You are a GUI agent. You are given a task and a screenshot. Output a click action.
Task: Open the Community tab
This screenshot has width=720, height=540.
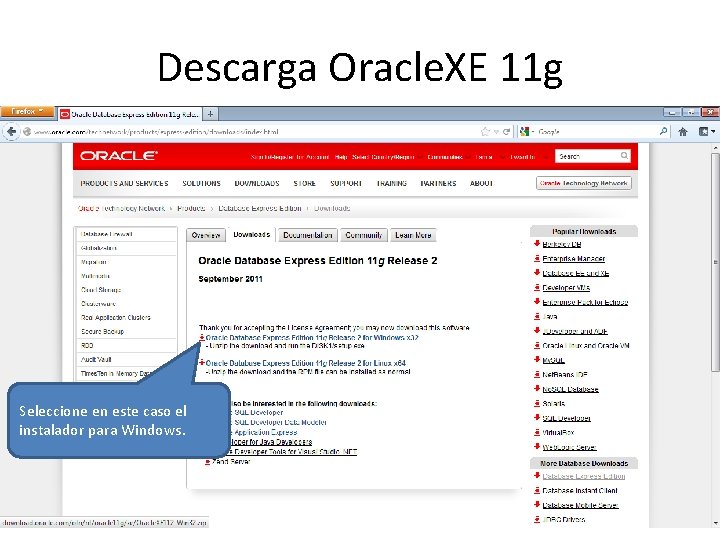coord(364,235)
